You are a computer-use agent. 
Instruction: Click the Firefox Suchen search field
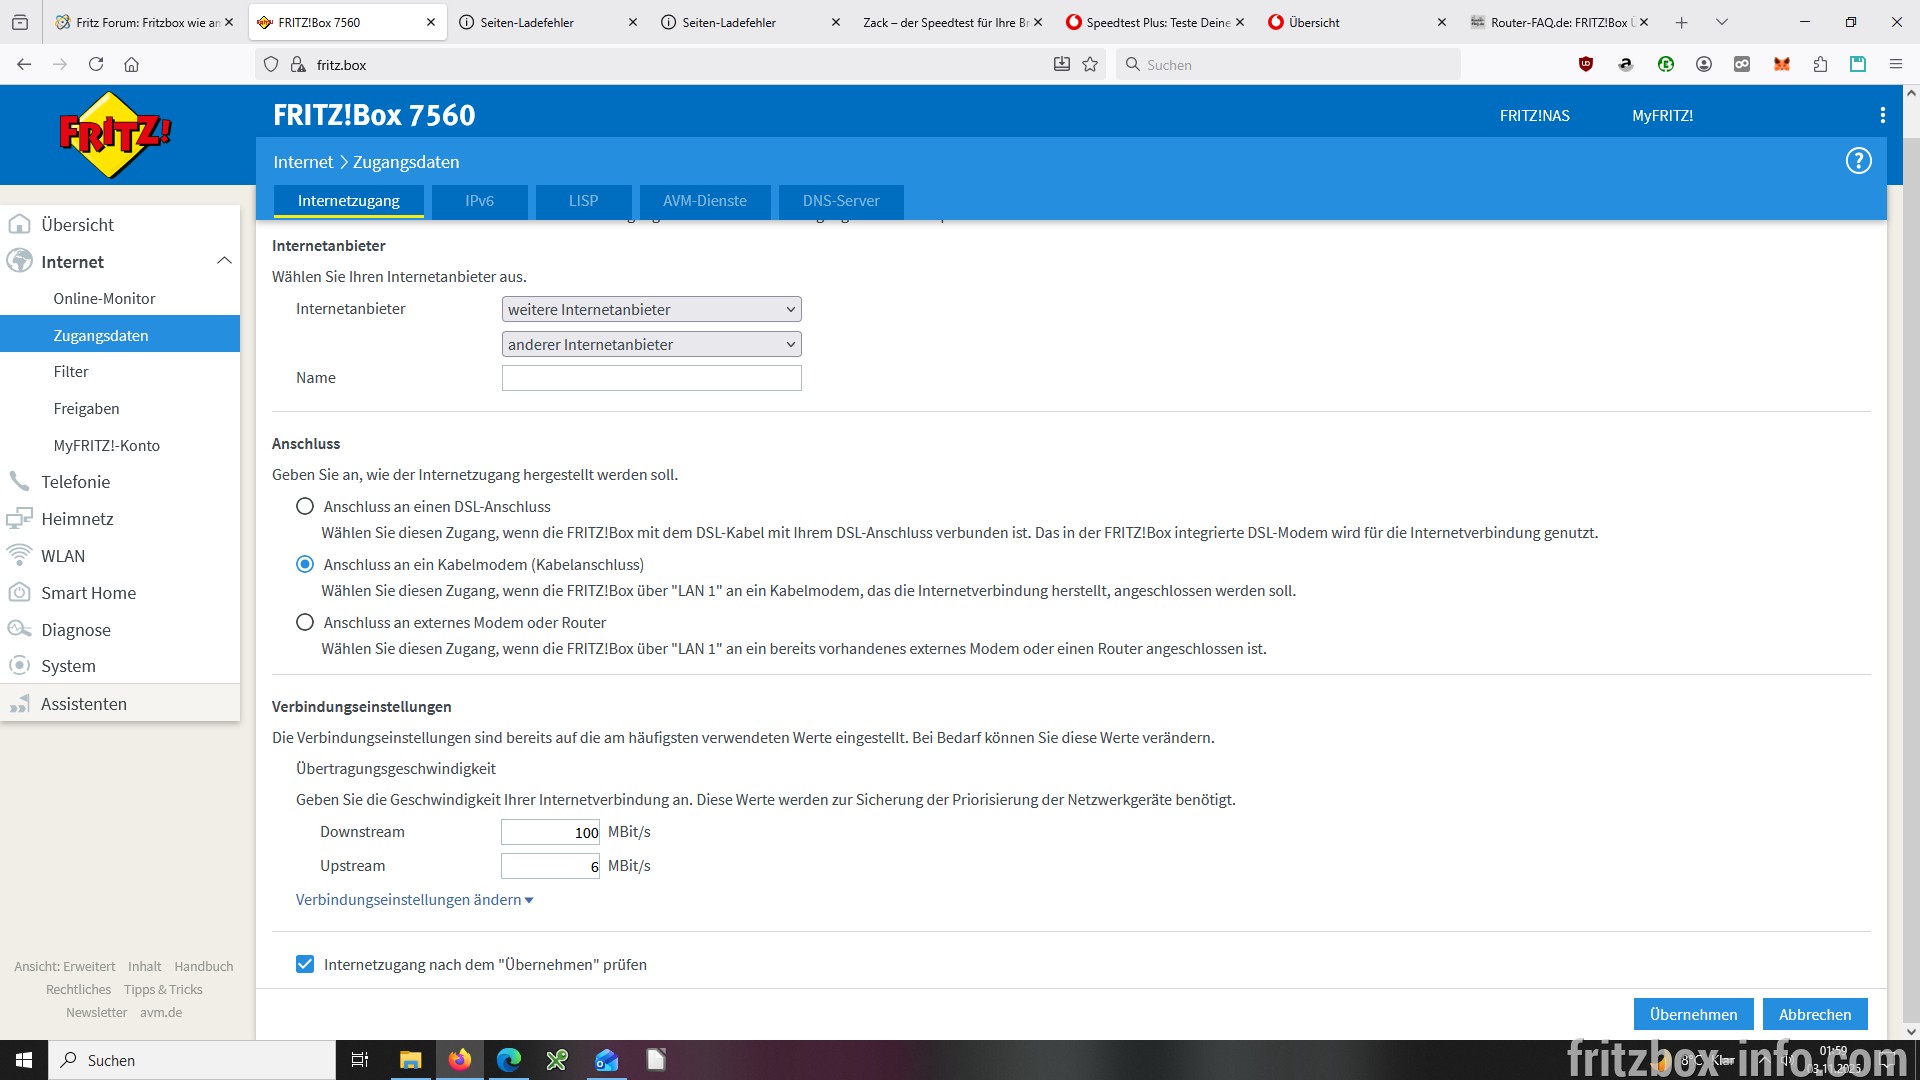(1290, 64)
